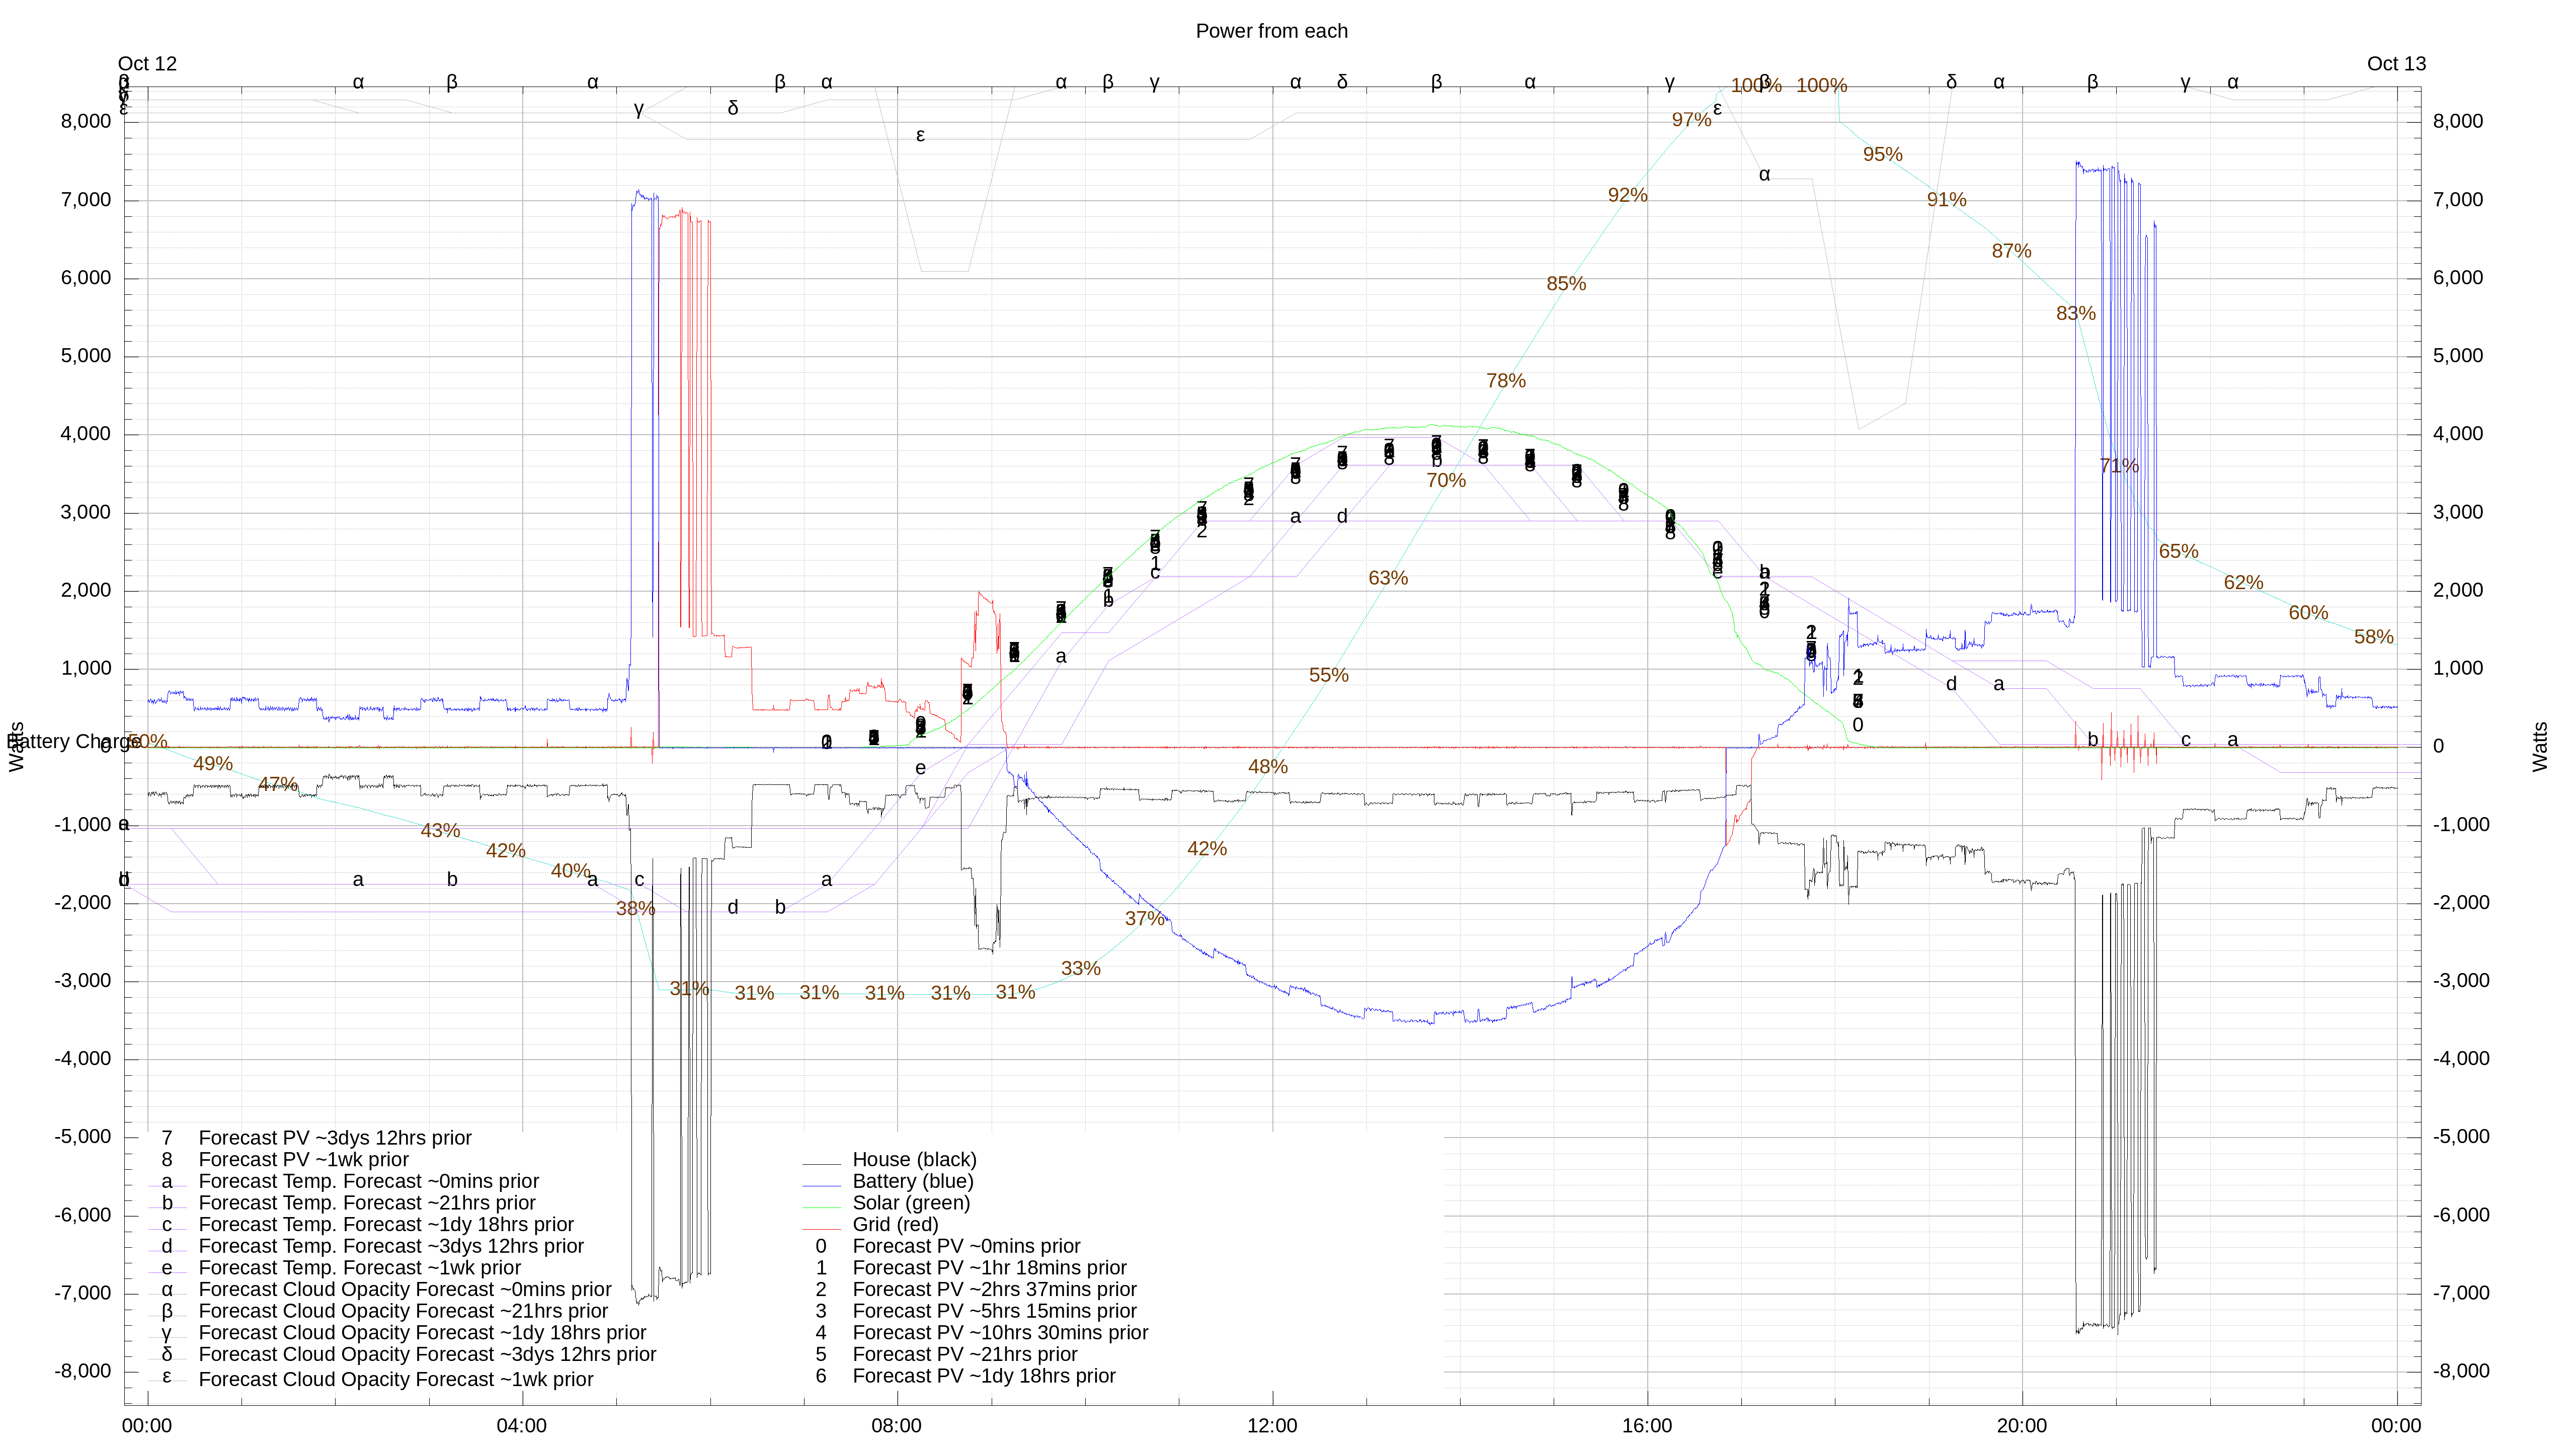Select the '60%' battery charge label
2576x1449 pixels.
point(2309,613)
